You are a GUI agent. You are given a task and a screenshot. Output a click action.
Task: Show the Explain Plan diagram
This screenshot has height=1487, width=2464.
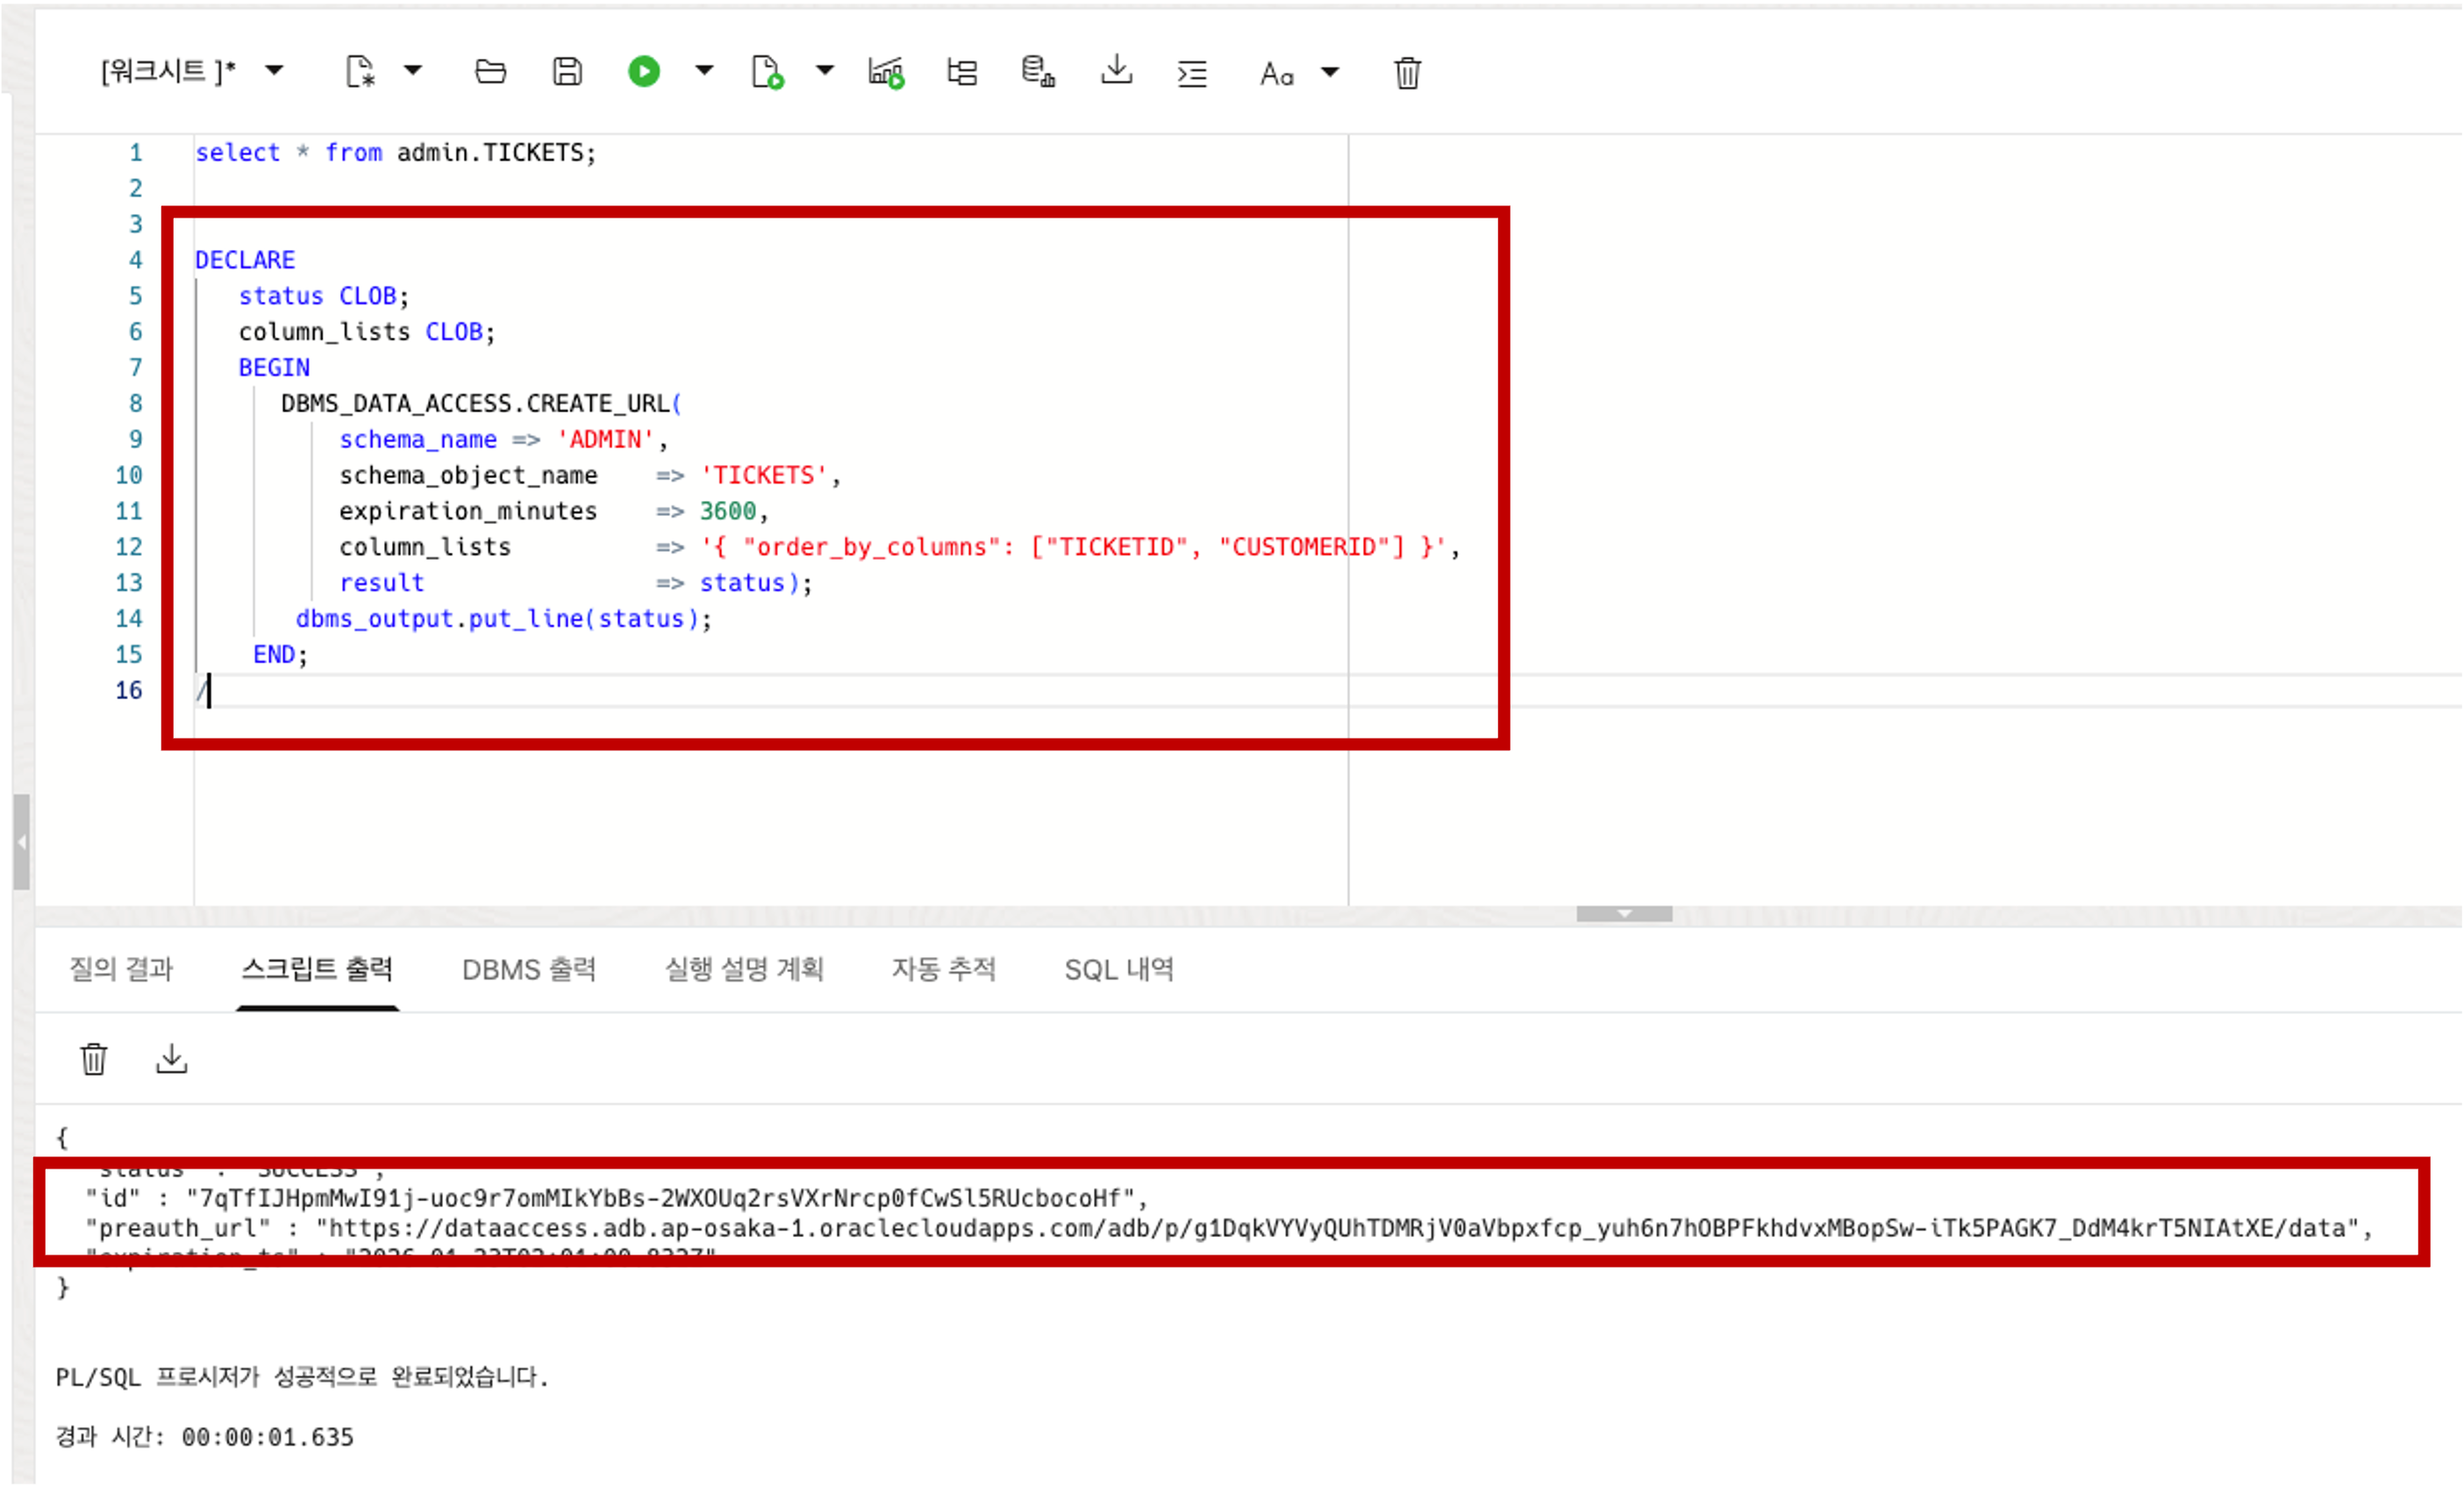961,71
